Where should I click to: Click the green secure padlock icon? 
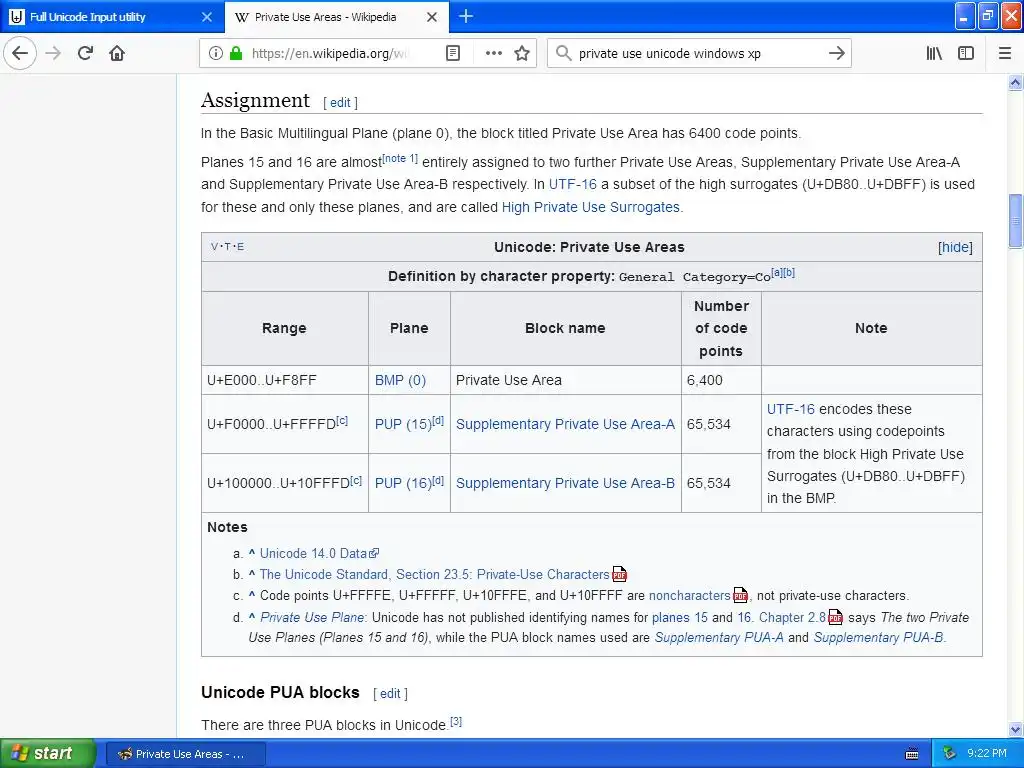(x=236, y=54)
